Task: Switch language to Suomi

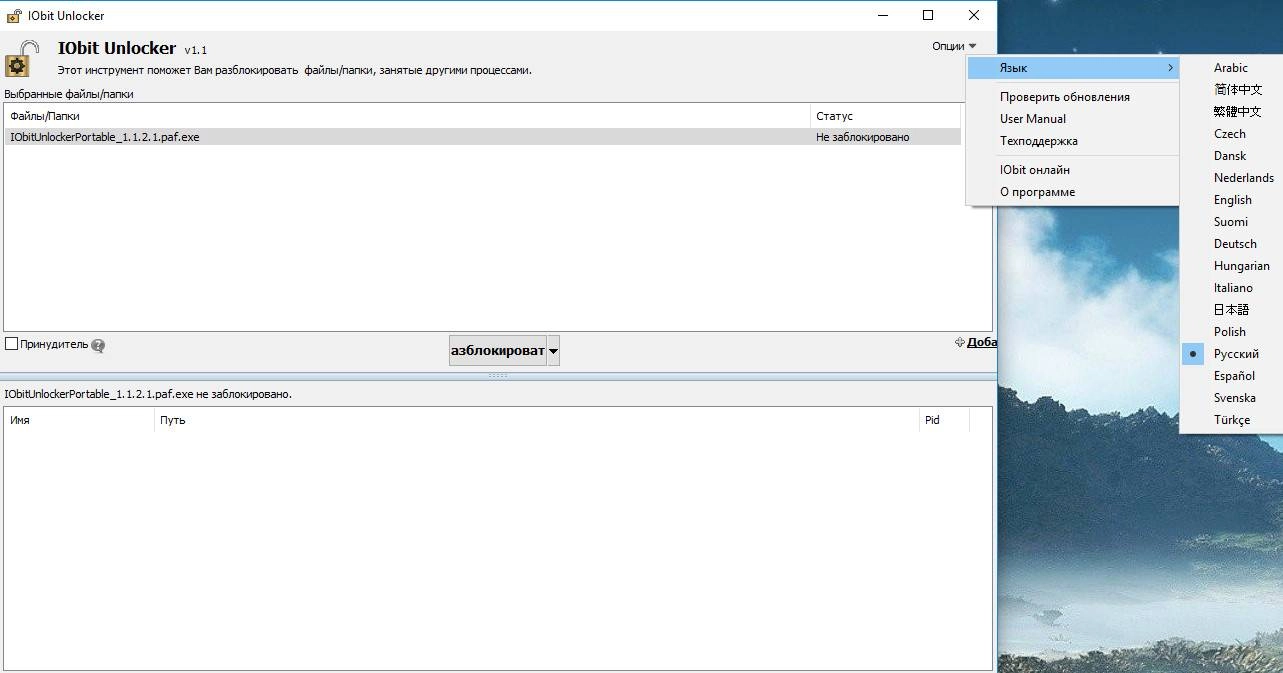Action: coord(1231,222)
